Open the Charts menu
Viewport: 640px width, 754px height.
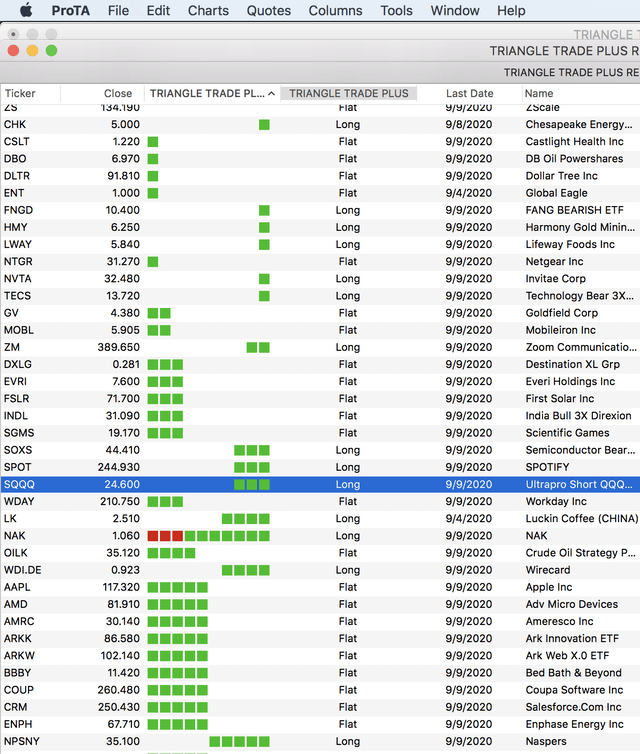coord(208,11)
